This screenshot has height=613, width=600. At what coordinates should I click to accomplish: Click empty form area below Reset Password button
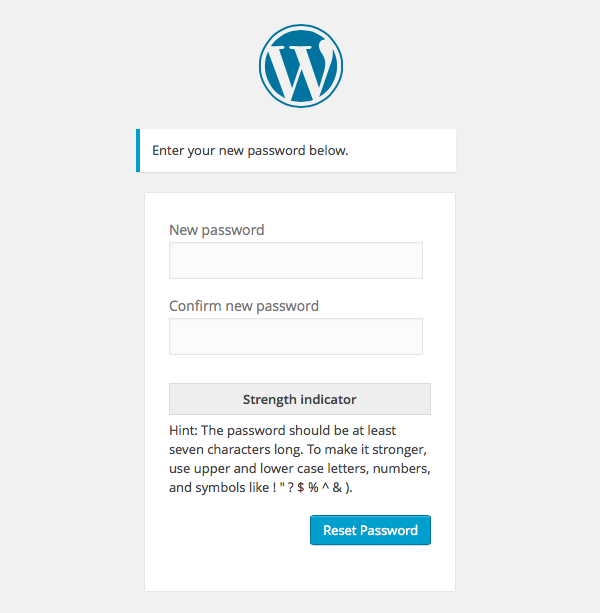point(300,570)
